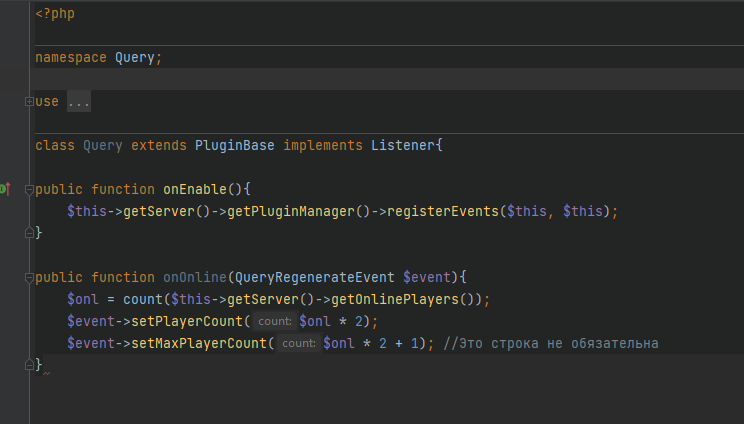Click the opening php tag

coord(55,14)
